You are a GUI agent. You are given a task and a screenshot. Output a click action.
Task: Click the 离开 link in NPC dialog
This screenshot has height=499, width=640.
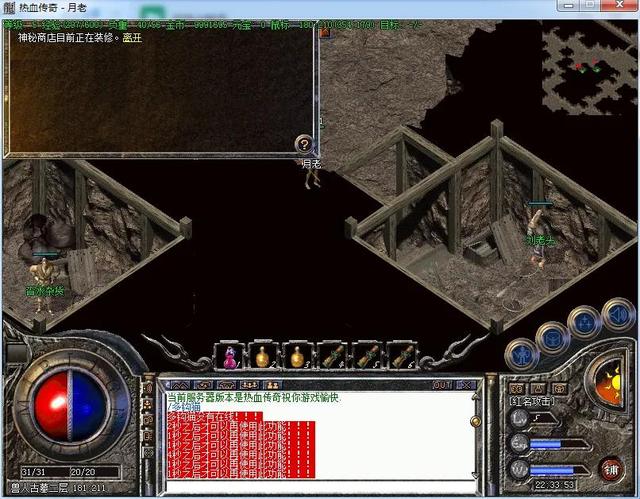pos(132,38)
